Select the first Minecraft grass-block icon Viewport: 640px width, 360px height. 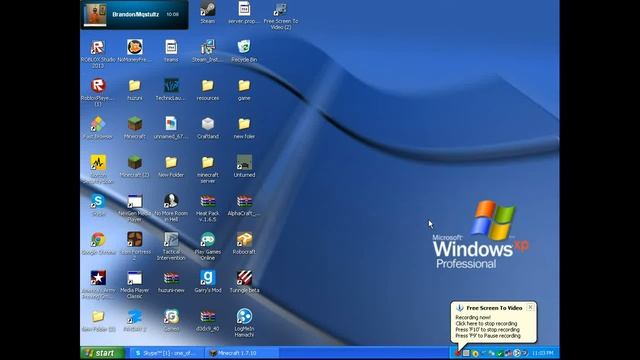[134, 128]
